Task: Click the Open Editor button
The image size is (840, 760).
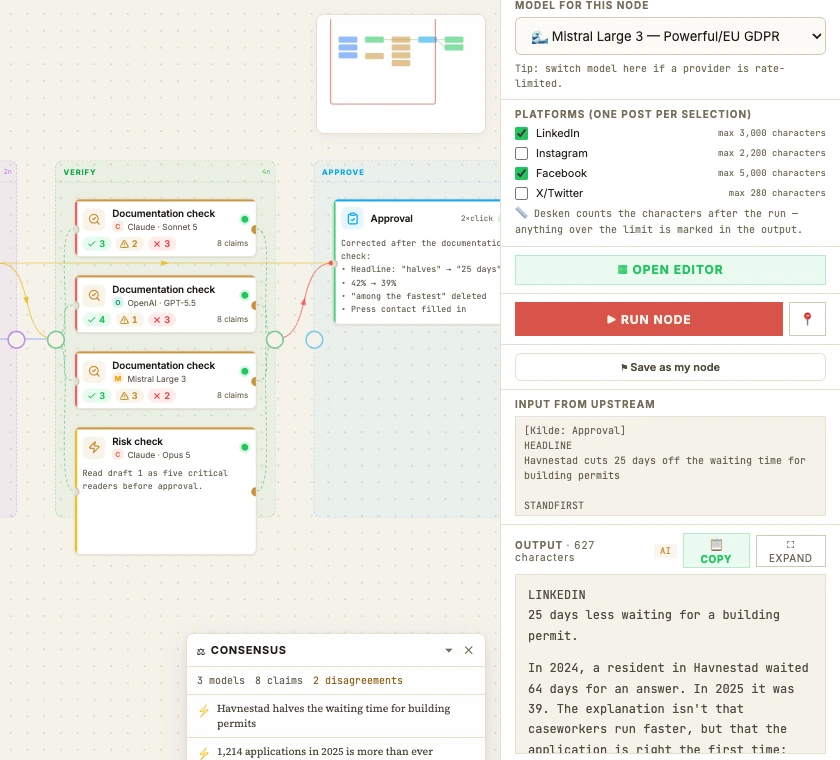Action: (x=670, y=270)
